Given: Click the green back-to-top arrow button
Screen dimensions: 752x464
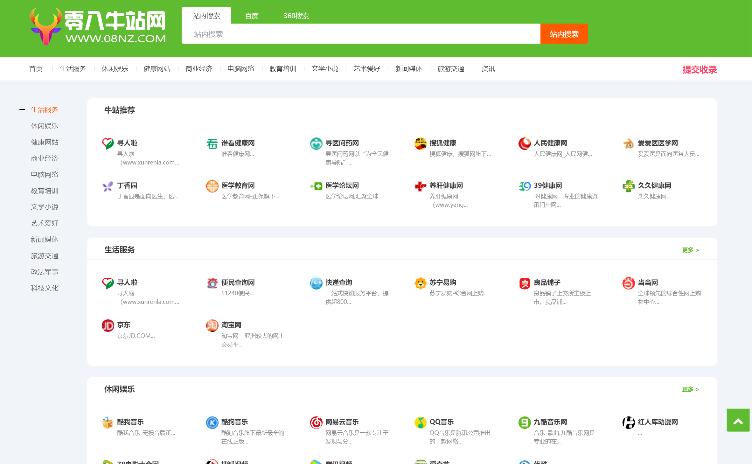Looking at the screenshot, I should 737,421.
